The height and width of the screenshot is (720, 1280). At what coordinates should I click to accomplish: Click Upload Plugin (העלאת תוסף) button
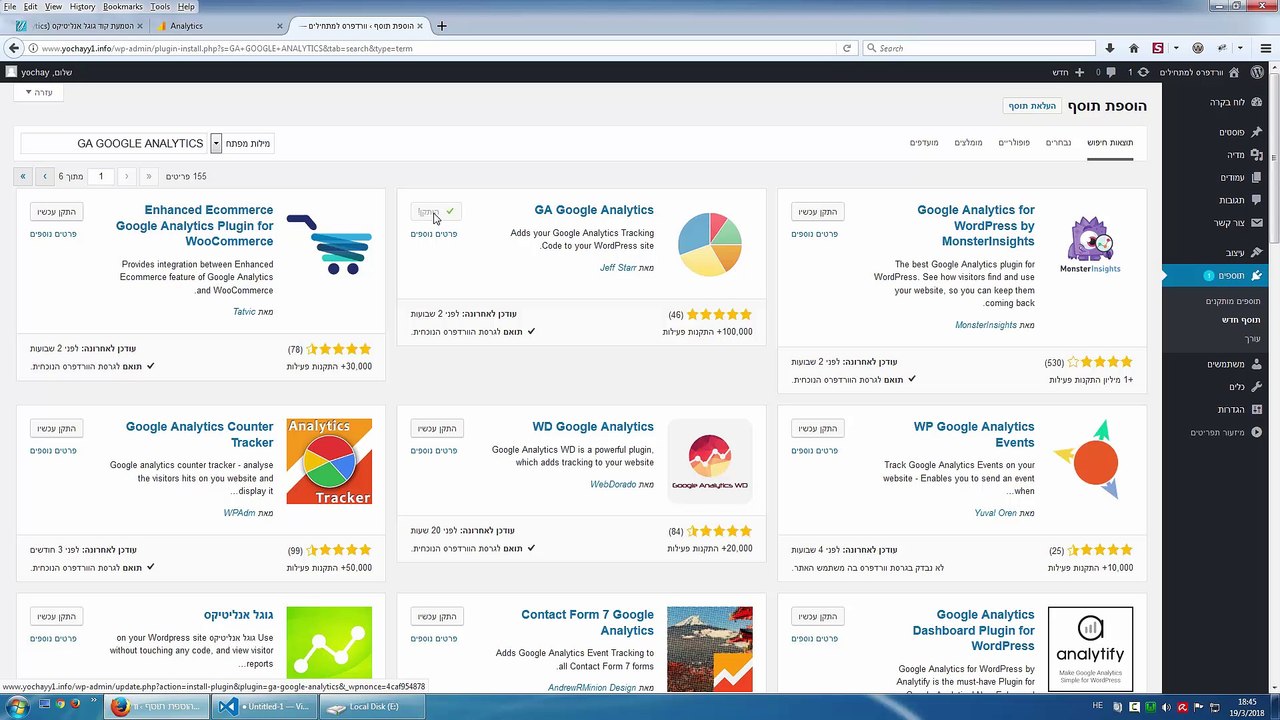[x=1032, y=106]
